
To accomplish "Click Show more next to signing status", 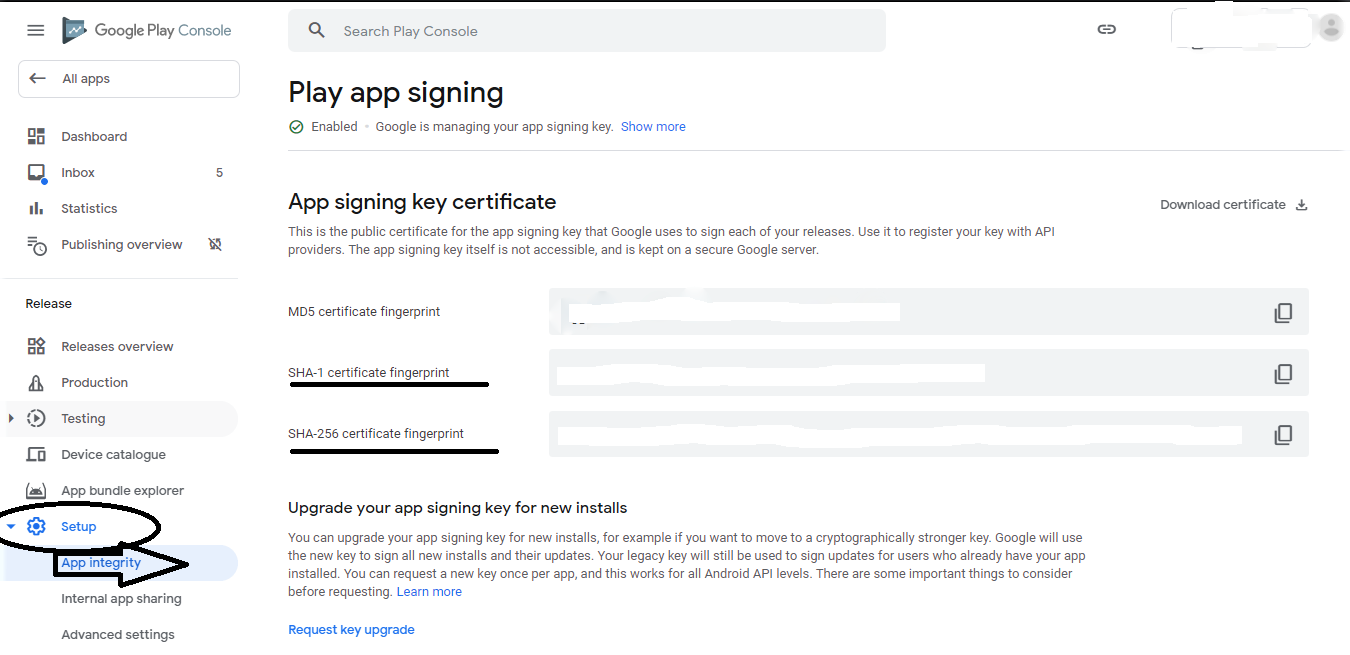I will (x=653, y=127).
